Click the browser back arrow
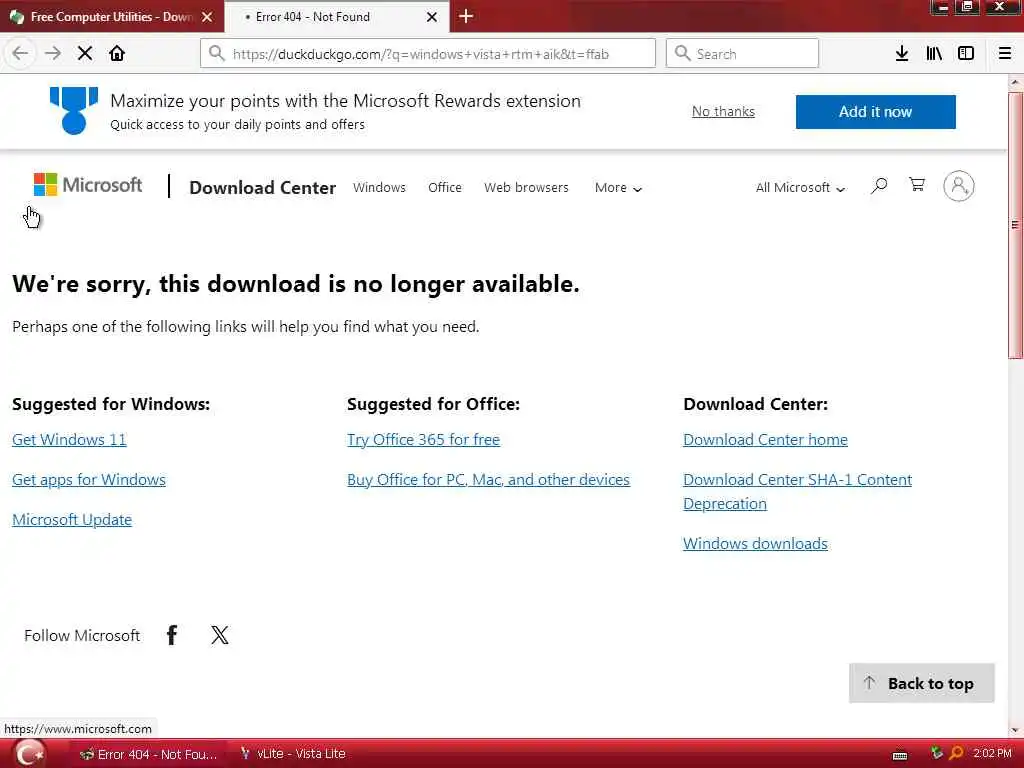 point(20,54)
